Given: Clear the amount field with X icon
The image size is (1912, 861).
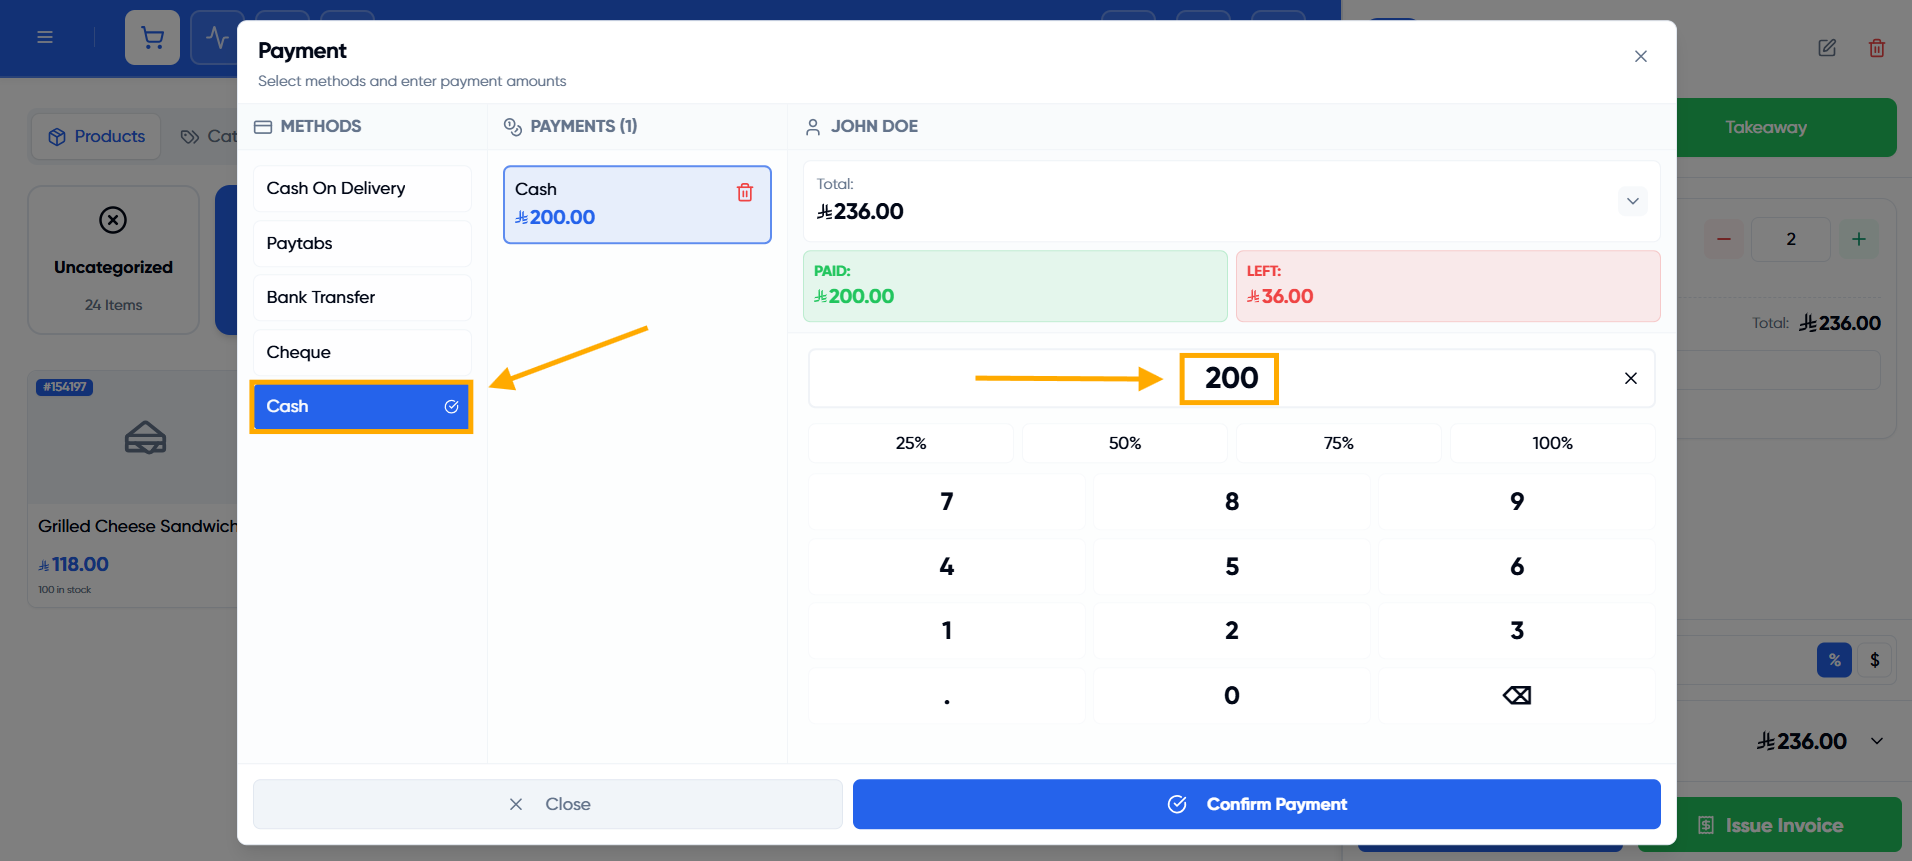Looking at the screenshot, I should (x=1631, y=378).
